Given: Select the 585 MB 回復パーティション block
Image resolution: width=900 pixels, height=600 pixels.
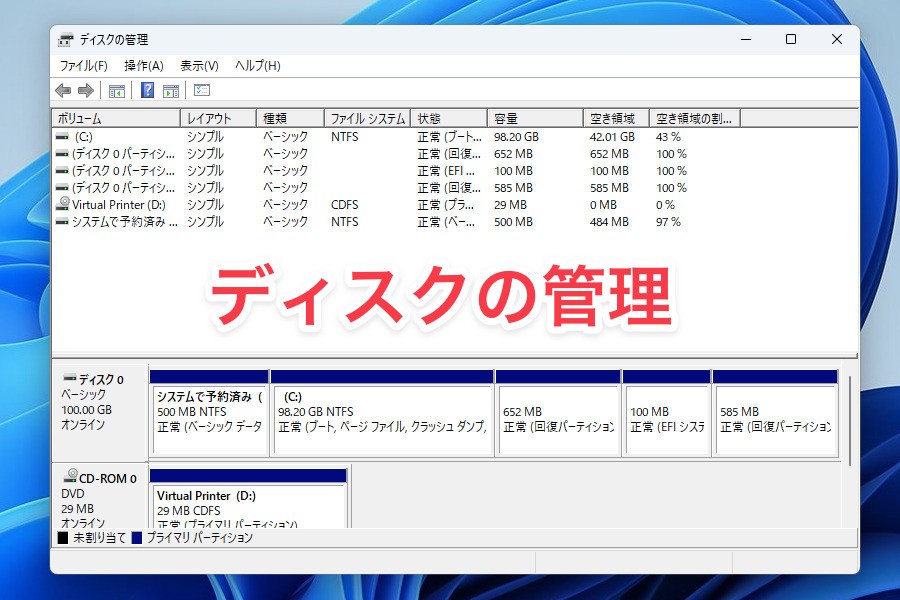Looking at the screenshot, I should pos(775,415).
